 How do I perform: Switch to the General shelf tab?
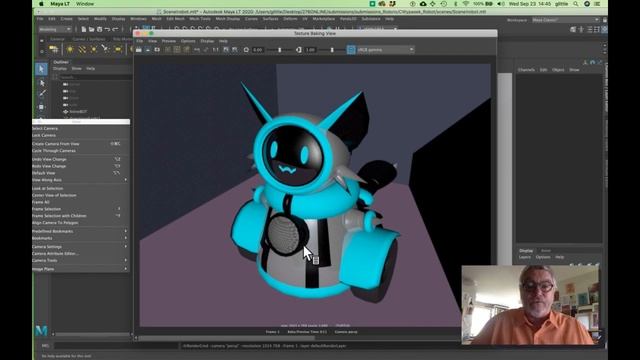tap(57, 39)
